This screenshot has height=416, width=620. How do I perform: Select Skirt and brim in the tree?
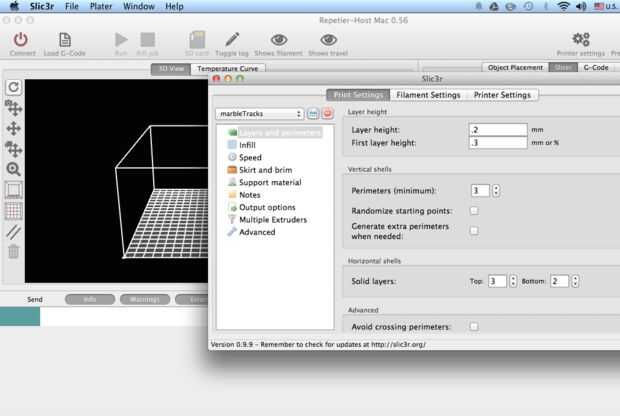coord(260,170)
